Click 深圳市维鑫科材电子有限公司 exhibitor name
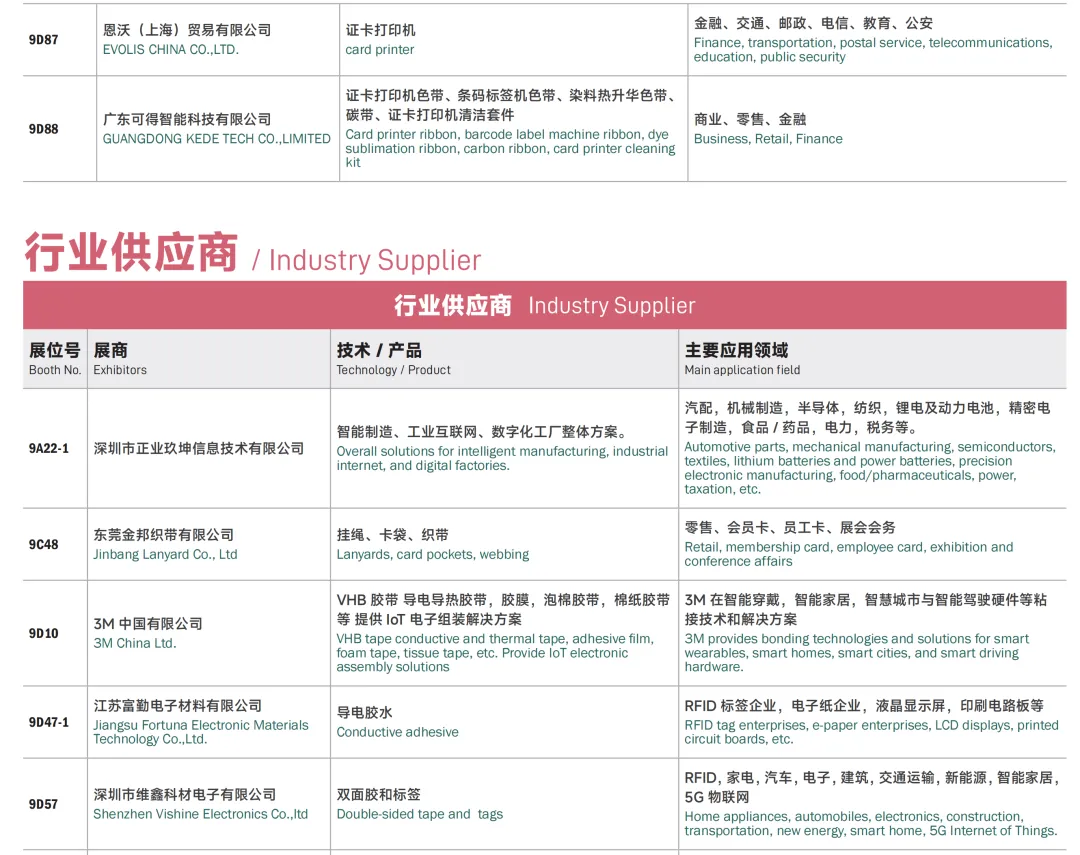This screenshot has width=1080, height=855. 185,794
